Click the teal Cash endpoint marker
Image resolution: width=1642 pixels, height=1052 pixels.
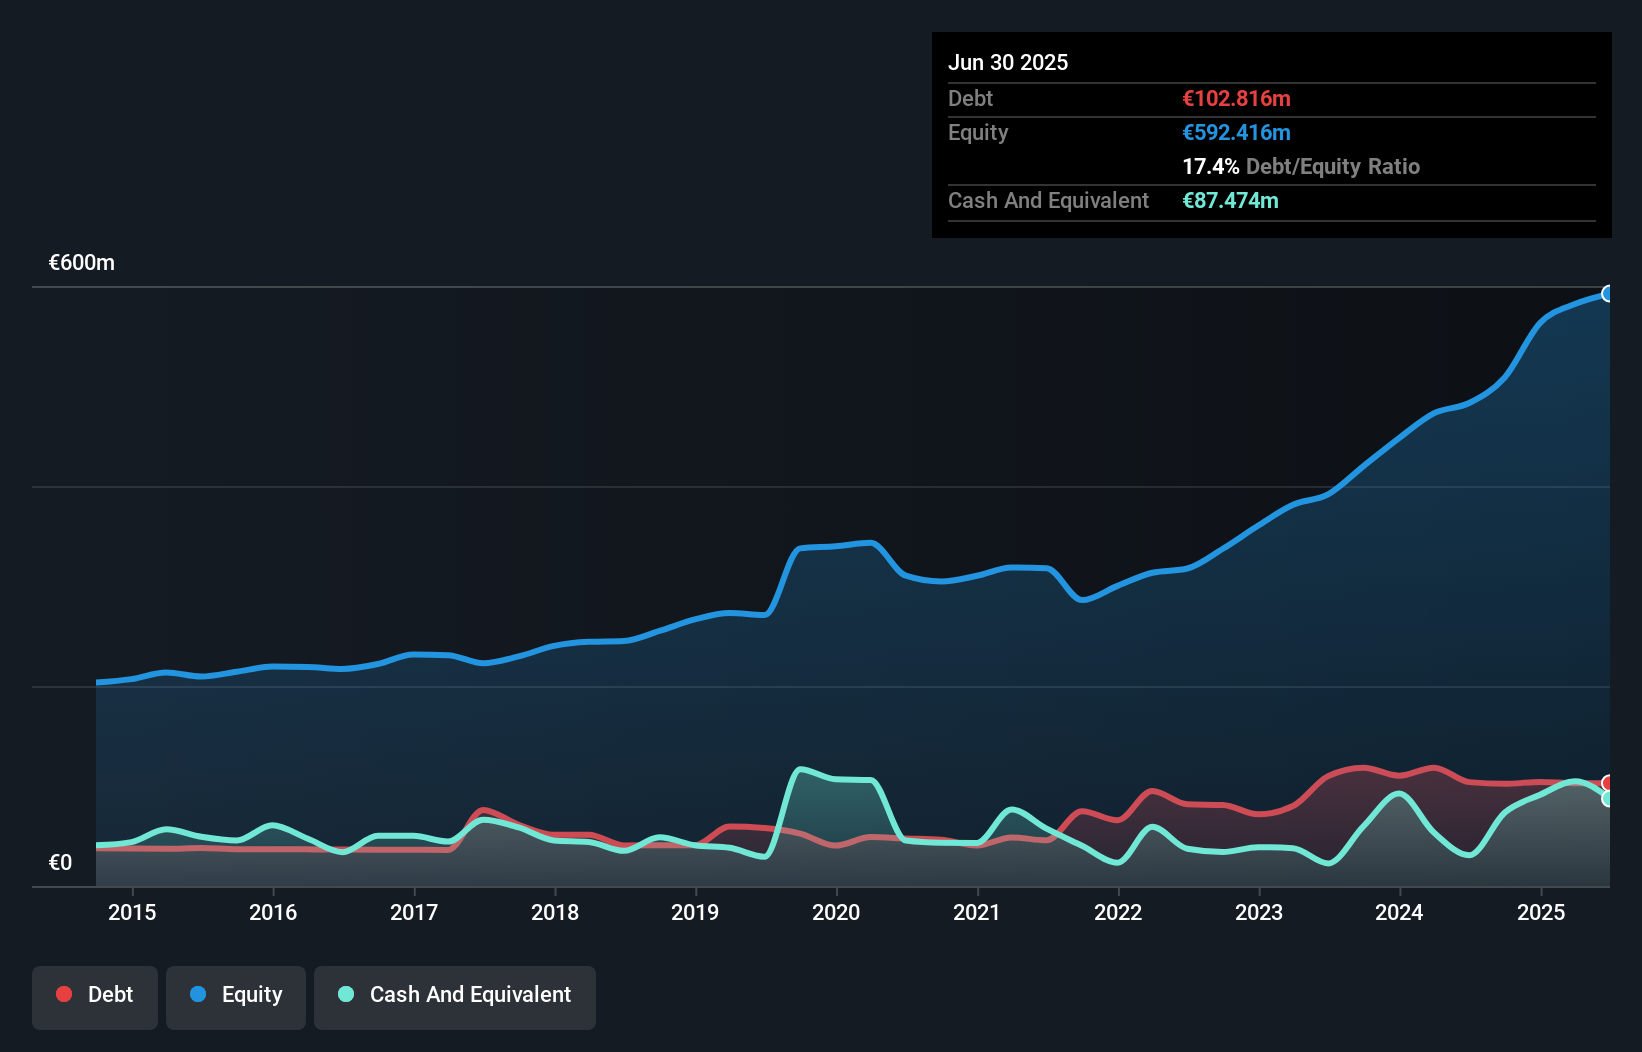coord(1608,798)
